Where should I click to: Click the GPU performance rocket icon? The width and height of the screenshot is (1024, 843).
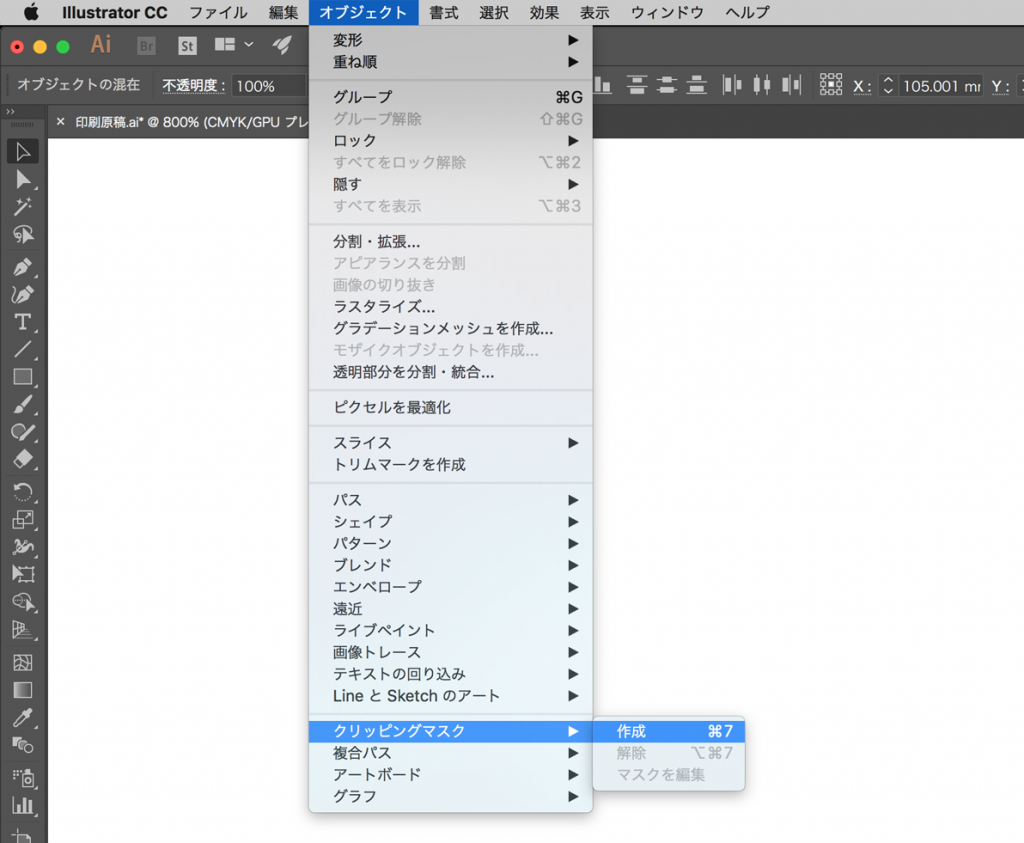[282, 45]
